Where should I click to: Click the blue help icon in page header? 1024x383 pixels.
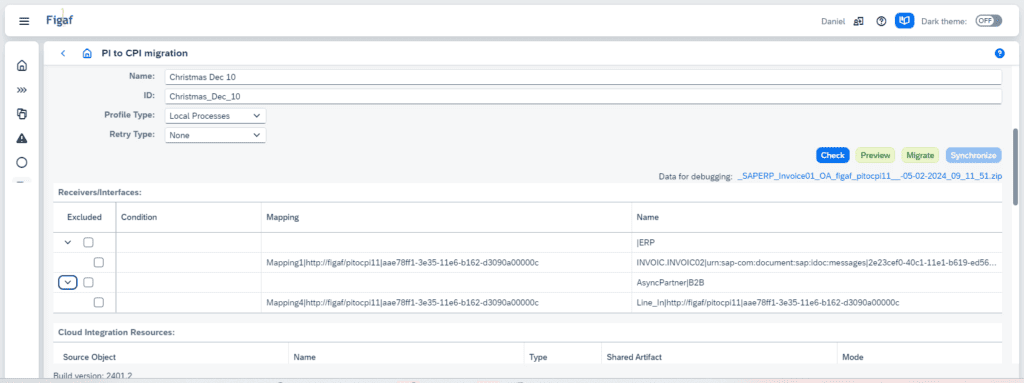pos(999,54)
